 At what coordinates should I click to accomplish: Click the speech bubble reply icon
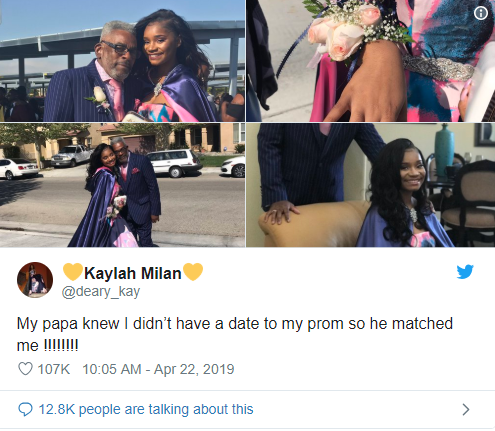pyautogui.click(x=25, y=409)
